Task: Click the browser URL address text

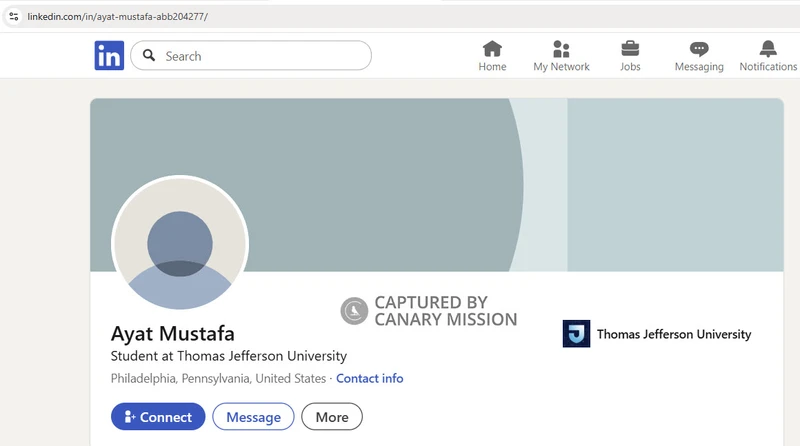Action: 117,16
